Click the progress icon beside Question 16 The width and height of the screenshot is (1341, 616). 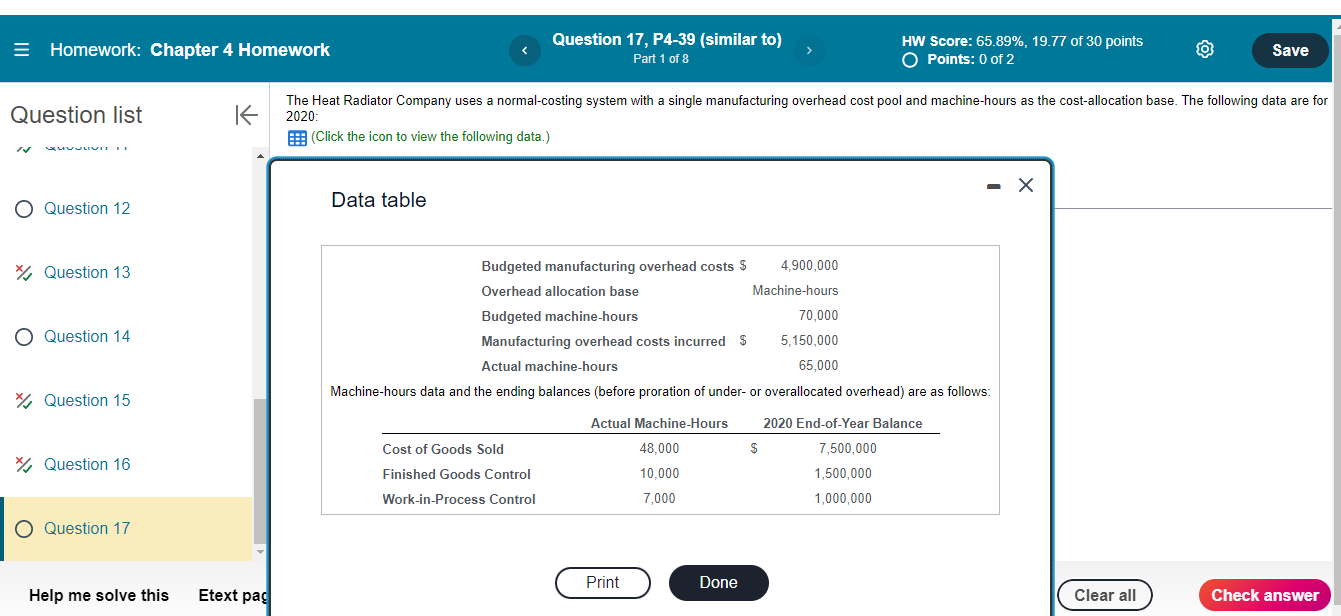click(x=22, y=464)
